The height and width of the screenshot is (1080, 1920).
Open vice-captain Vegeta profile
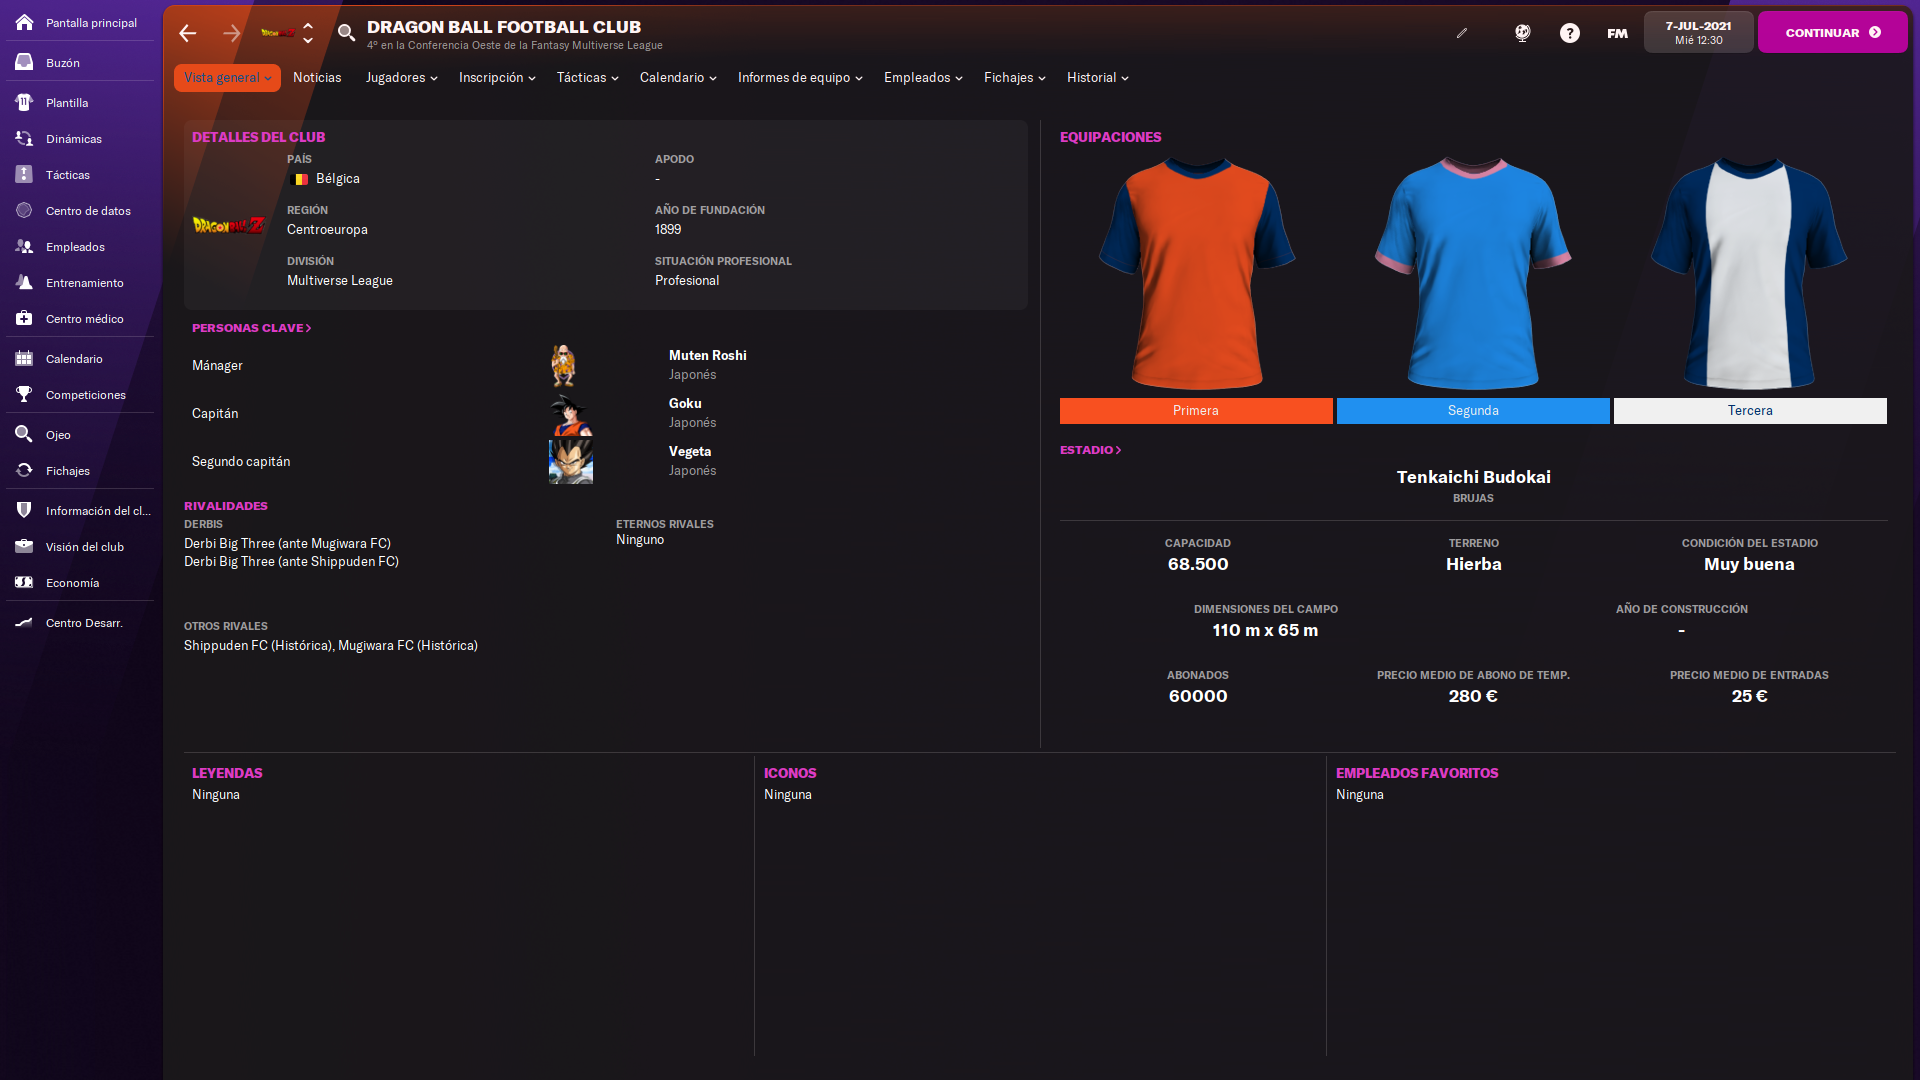(x=690, y=451)
